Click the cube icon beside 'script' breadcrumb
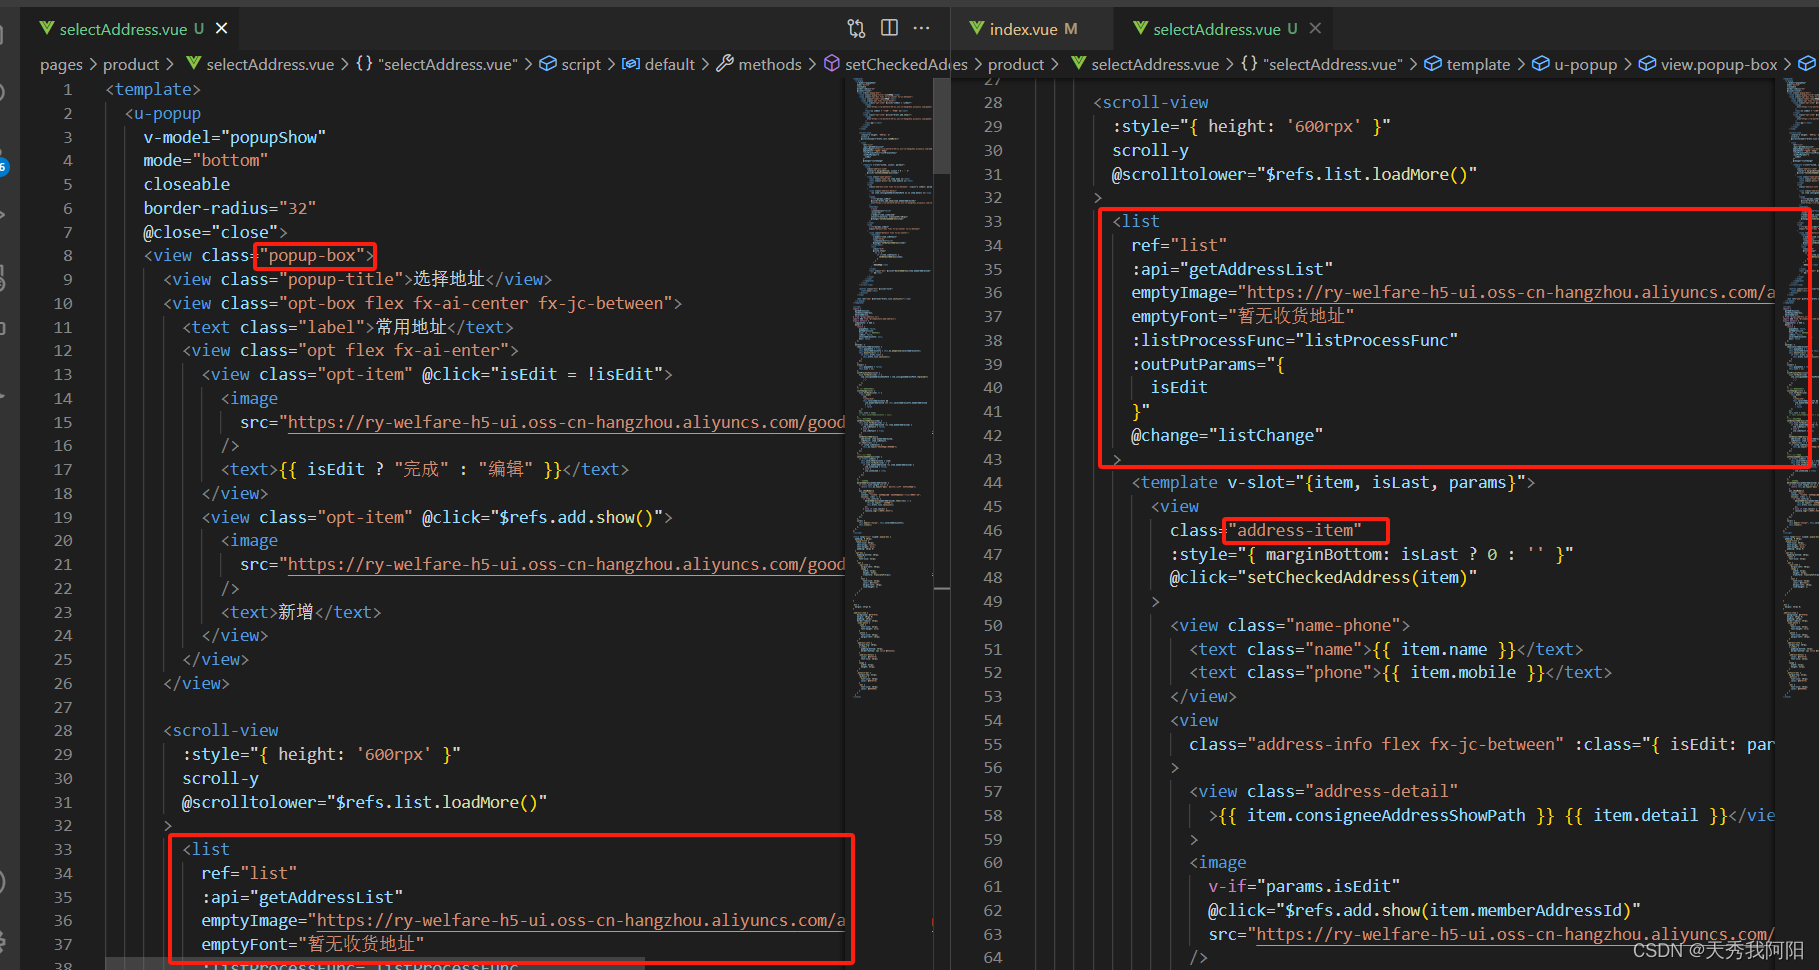Screen dimensions: 1819x970 click(x=548, y=64)
